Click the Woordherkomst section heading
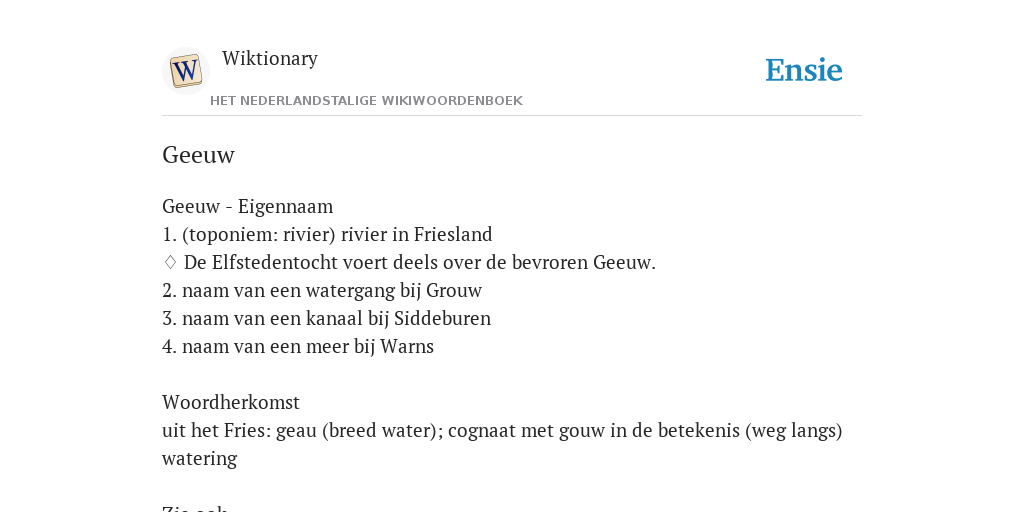The height and width of the screenshot is (512, 1024). click(231, 402)
